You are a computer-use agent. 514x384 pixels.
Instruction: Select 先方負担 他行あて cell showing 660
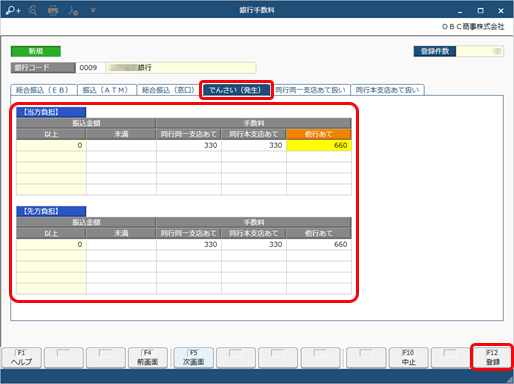[319, 244]
